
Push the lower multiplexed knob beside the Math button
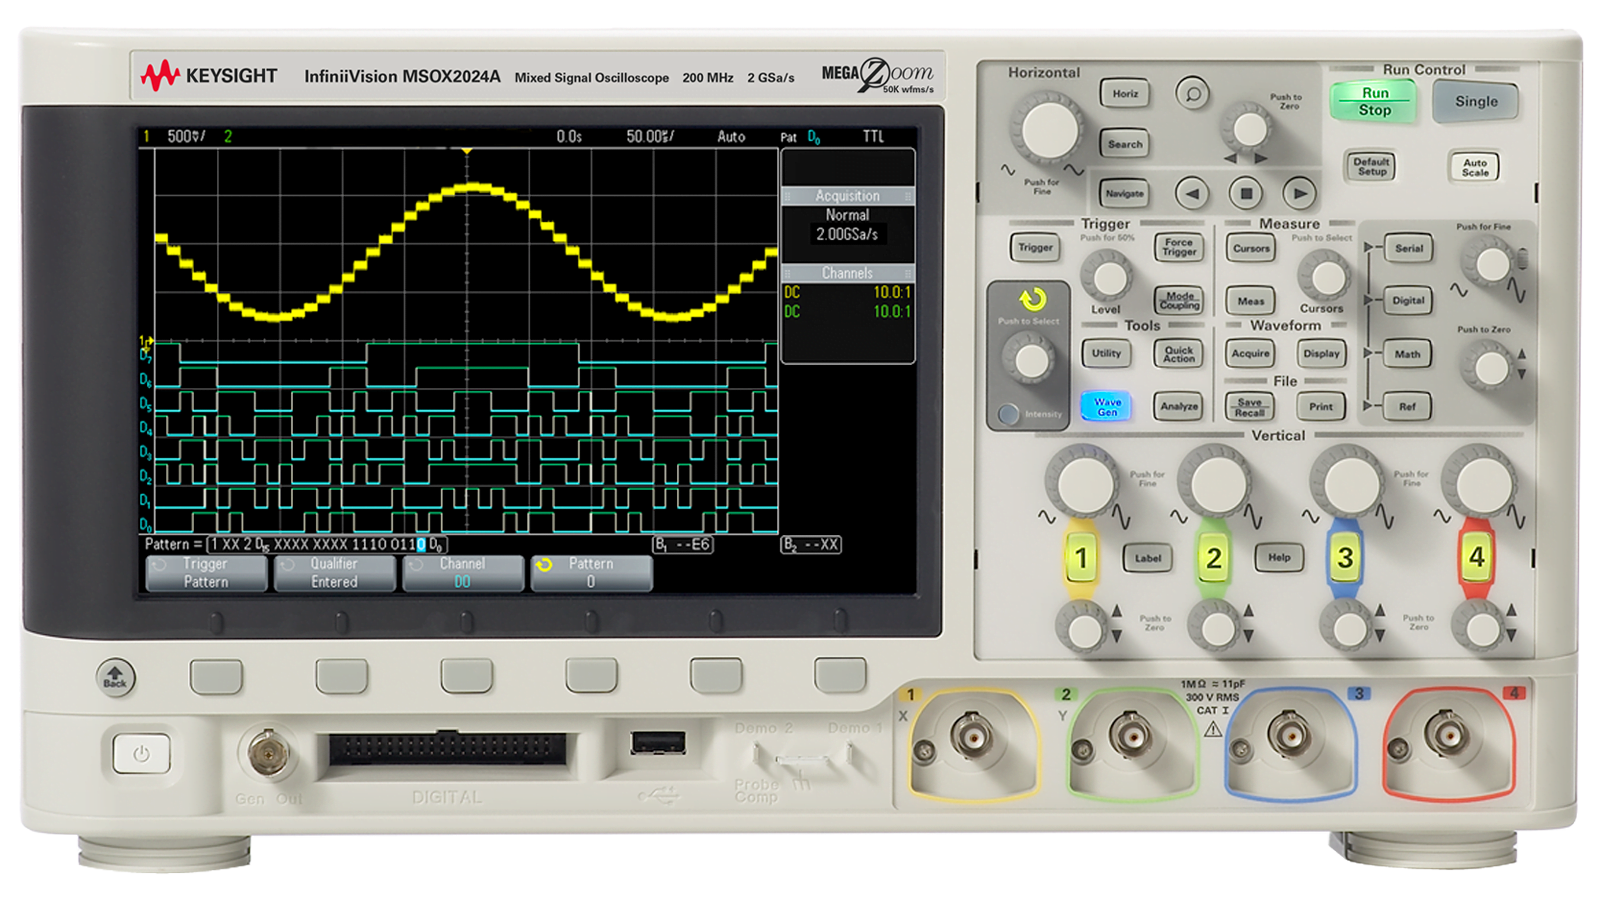tap(1491, 366)
